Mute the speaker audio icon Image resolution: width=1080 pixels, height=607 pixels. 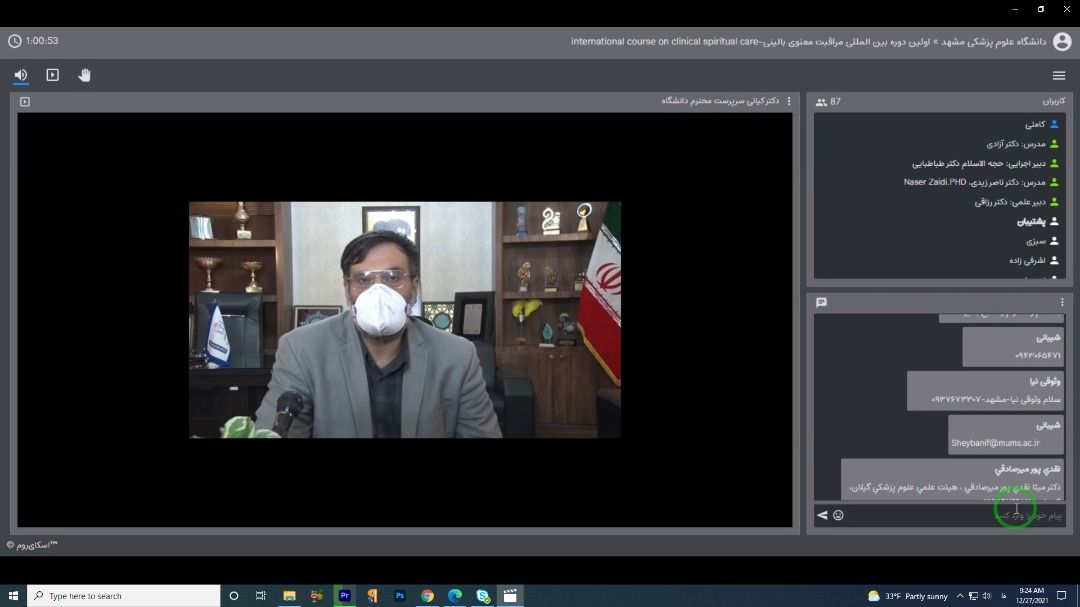pyautogui.click(x=21, y=75)
